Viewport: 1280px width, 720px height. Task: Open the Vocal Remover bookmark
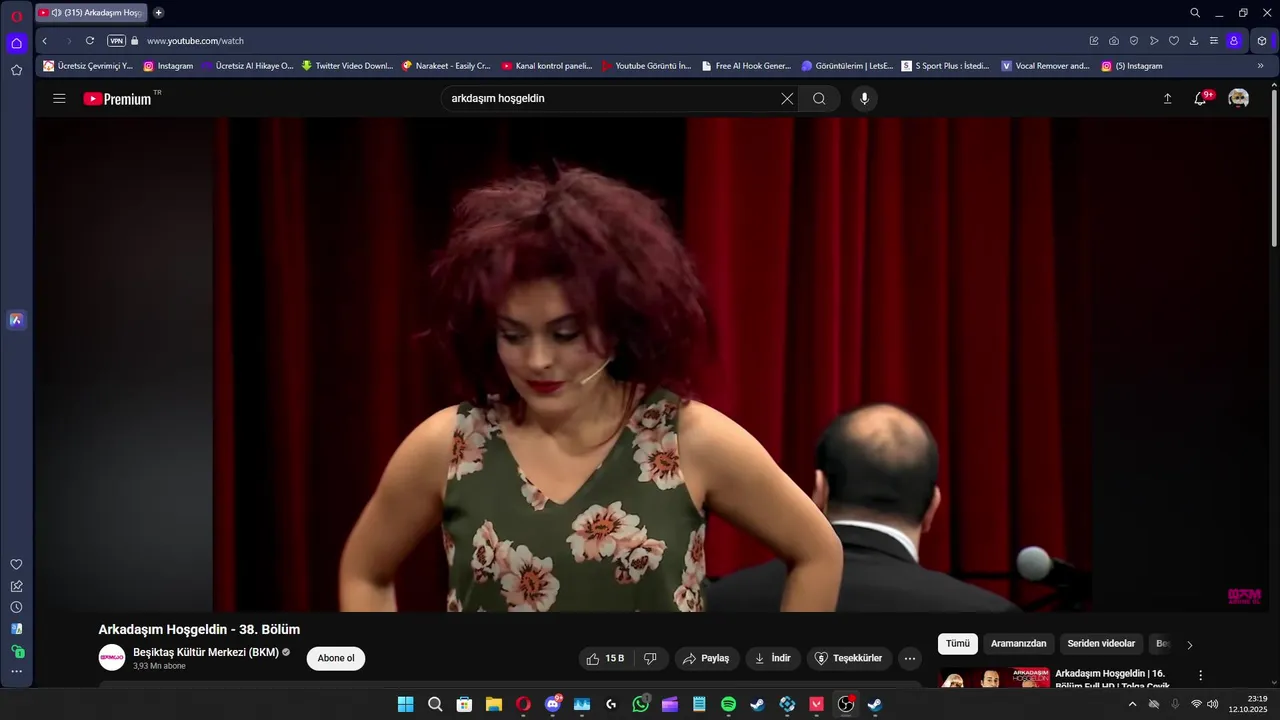[1045, 66]
